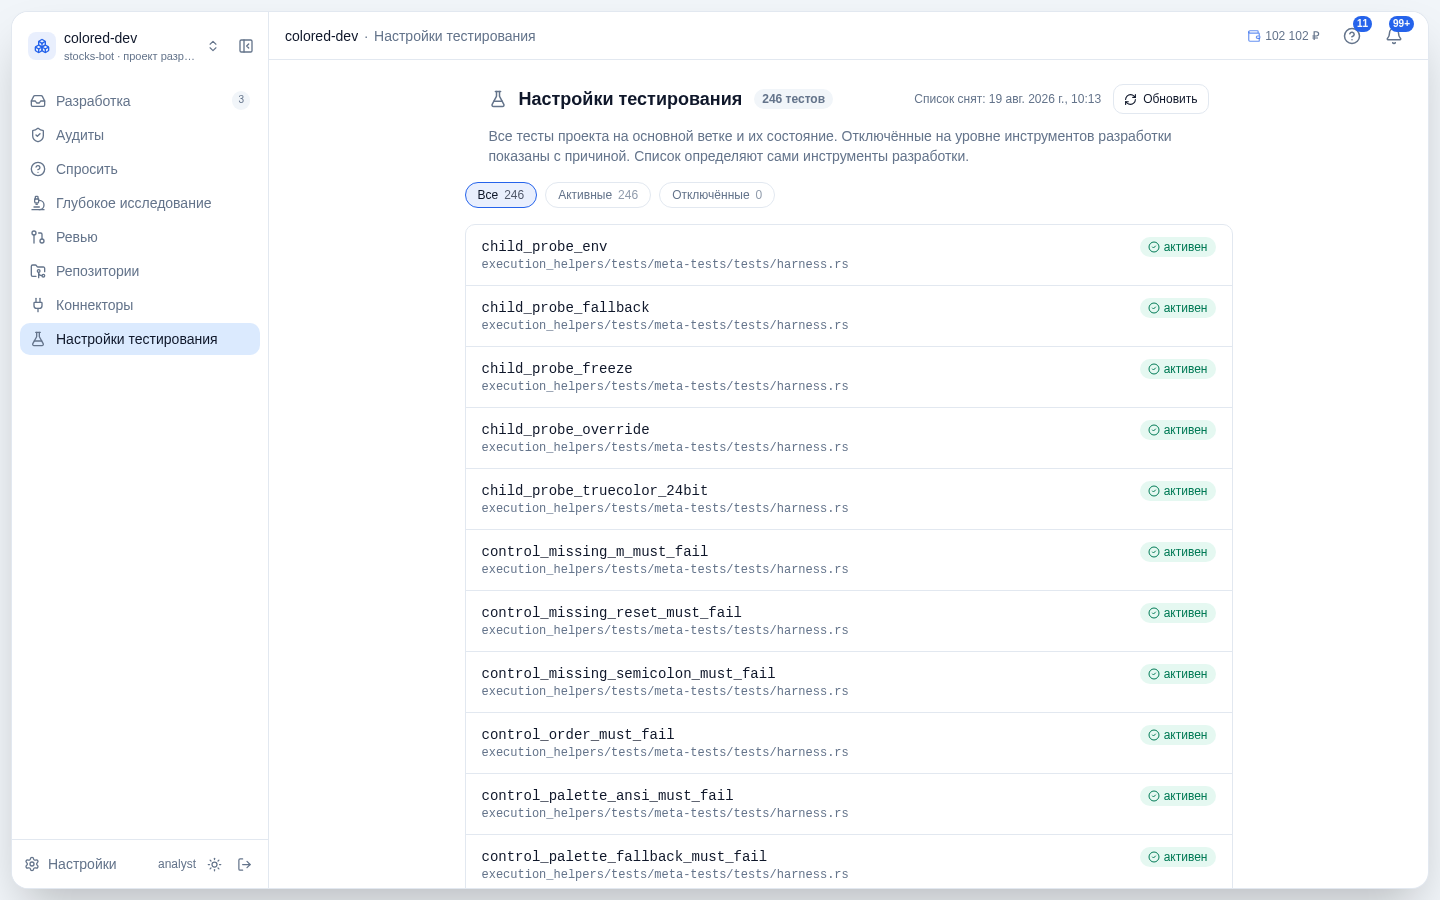Select the Активные 246 filter tab

(x=598, y=195)
